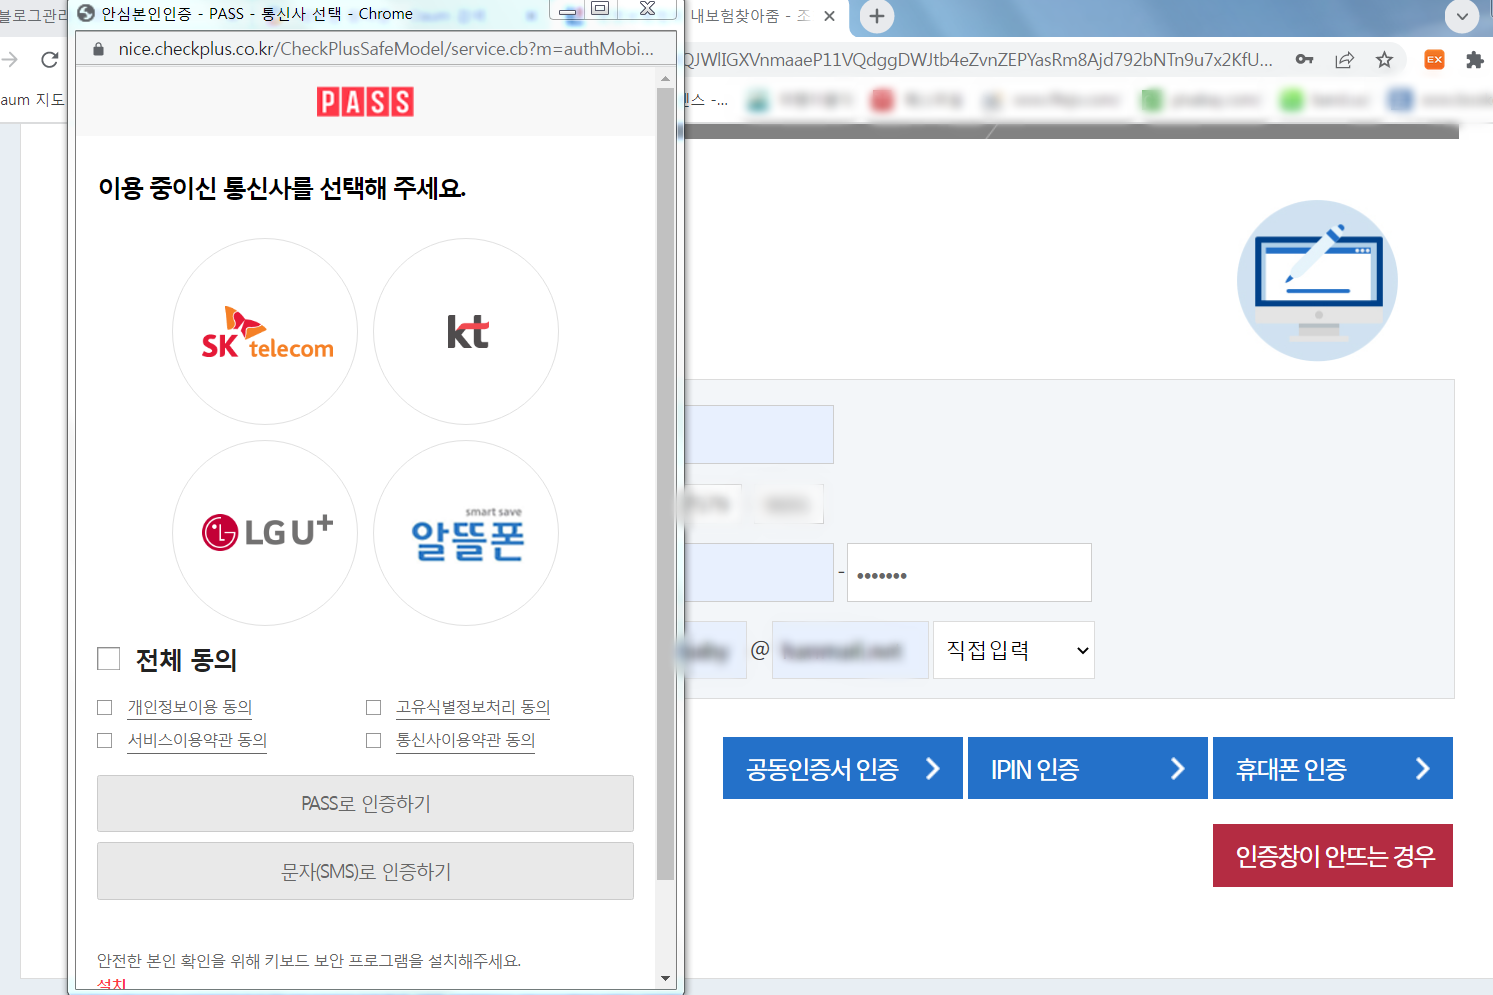The height and width of the screenshot is (995, 1493).
Task: Check 통신사이용약관 동의 checkbox
Action: (374, 741)
